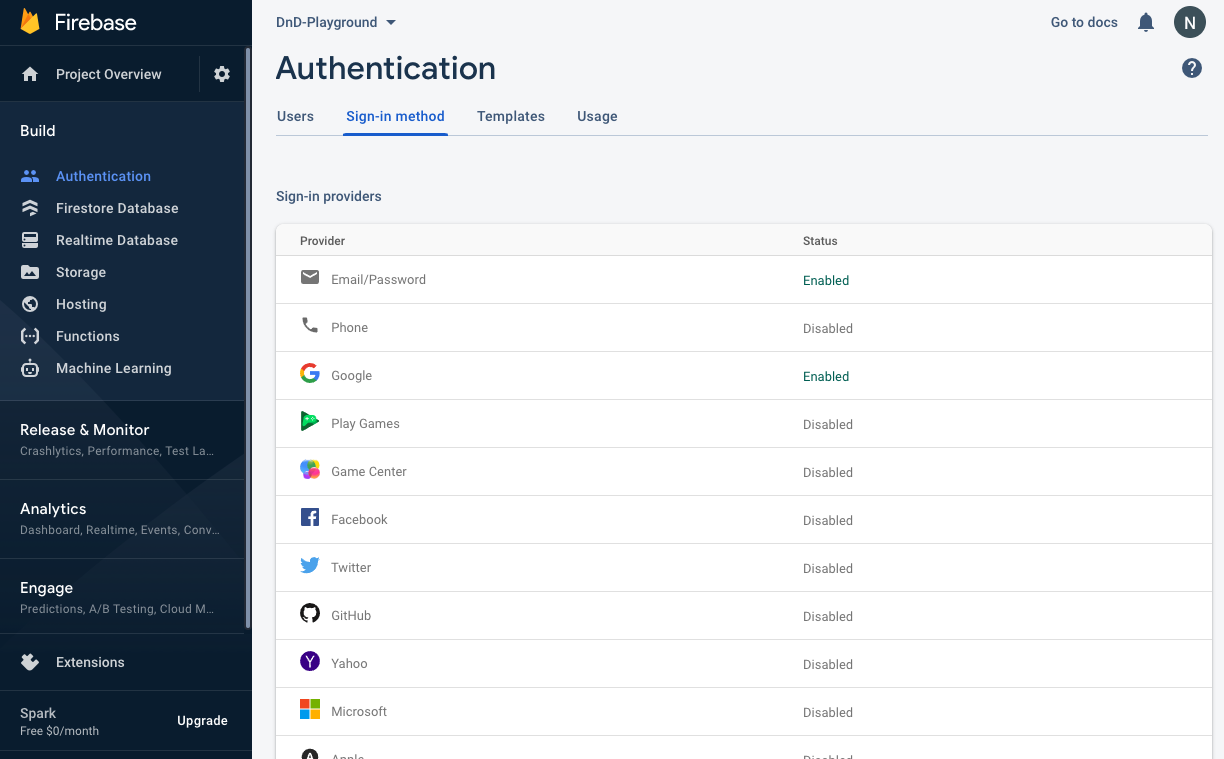Click Disabled status in Yahoo row

tap(828, 664)
